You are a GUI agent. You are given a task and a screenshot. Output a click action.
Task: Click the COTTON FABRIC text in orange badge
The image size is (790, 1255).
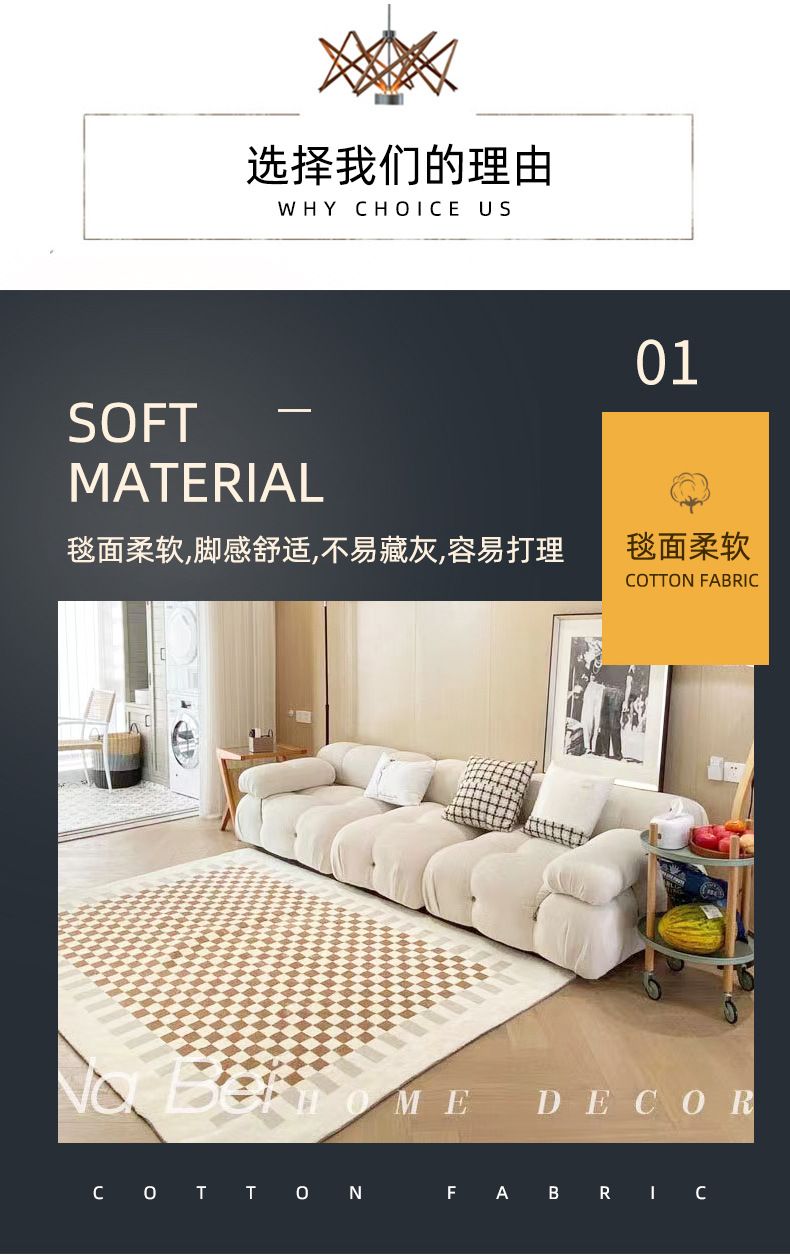[x=692, y=581]
